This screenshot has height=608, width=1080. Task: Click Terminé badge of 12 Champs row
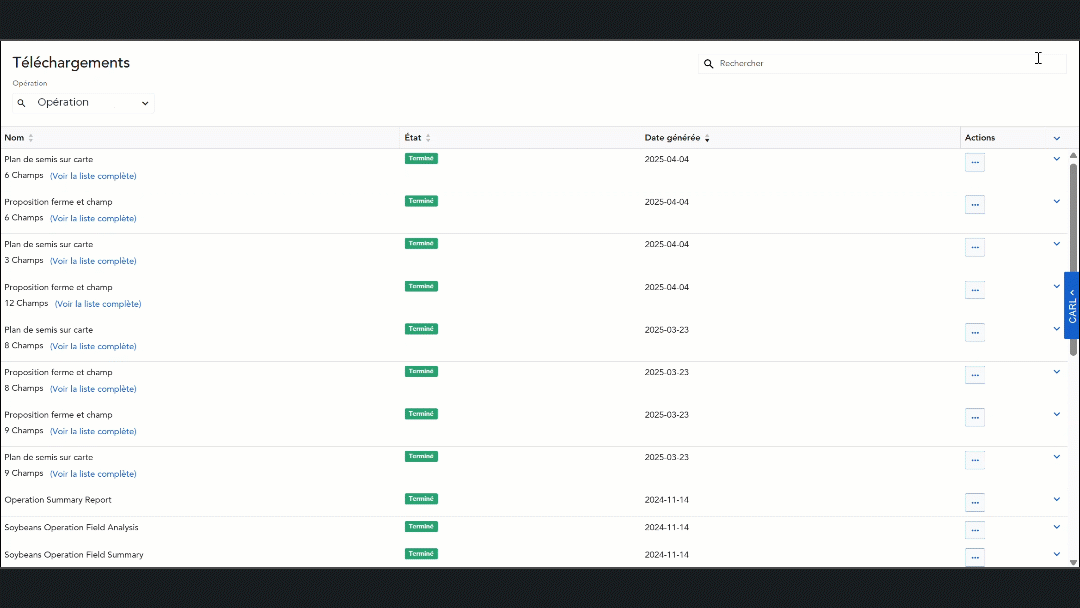click(421, 286)
